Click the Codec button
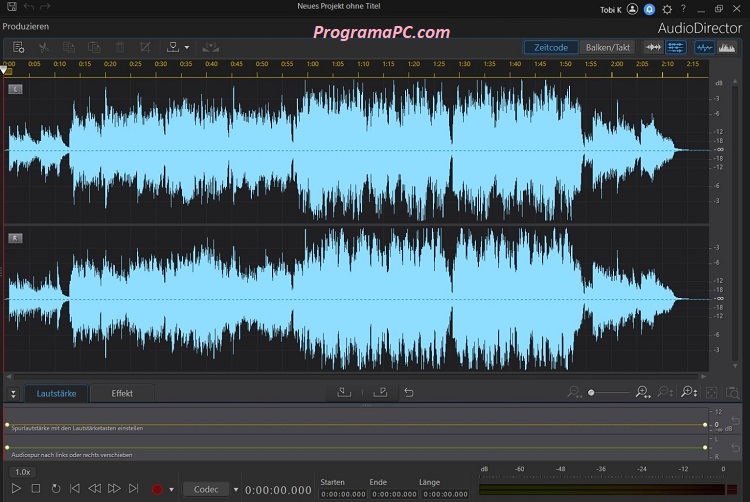 click(x=206, y=489)
